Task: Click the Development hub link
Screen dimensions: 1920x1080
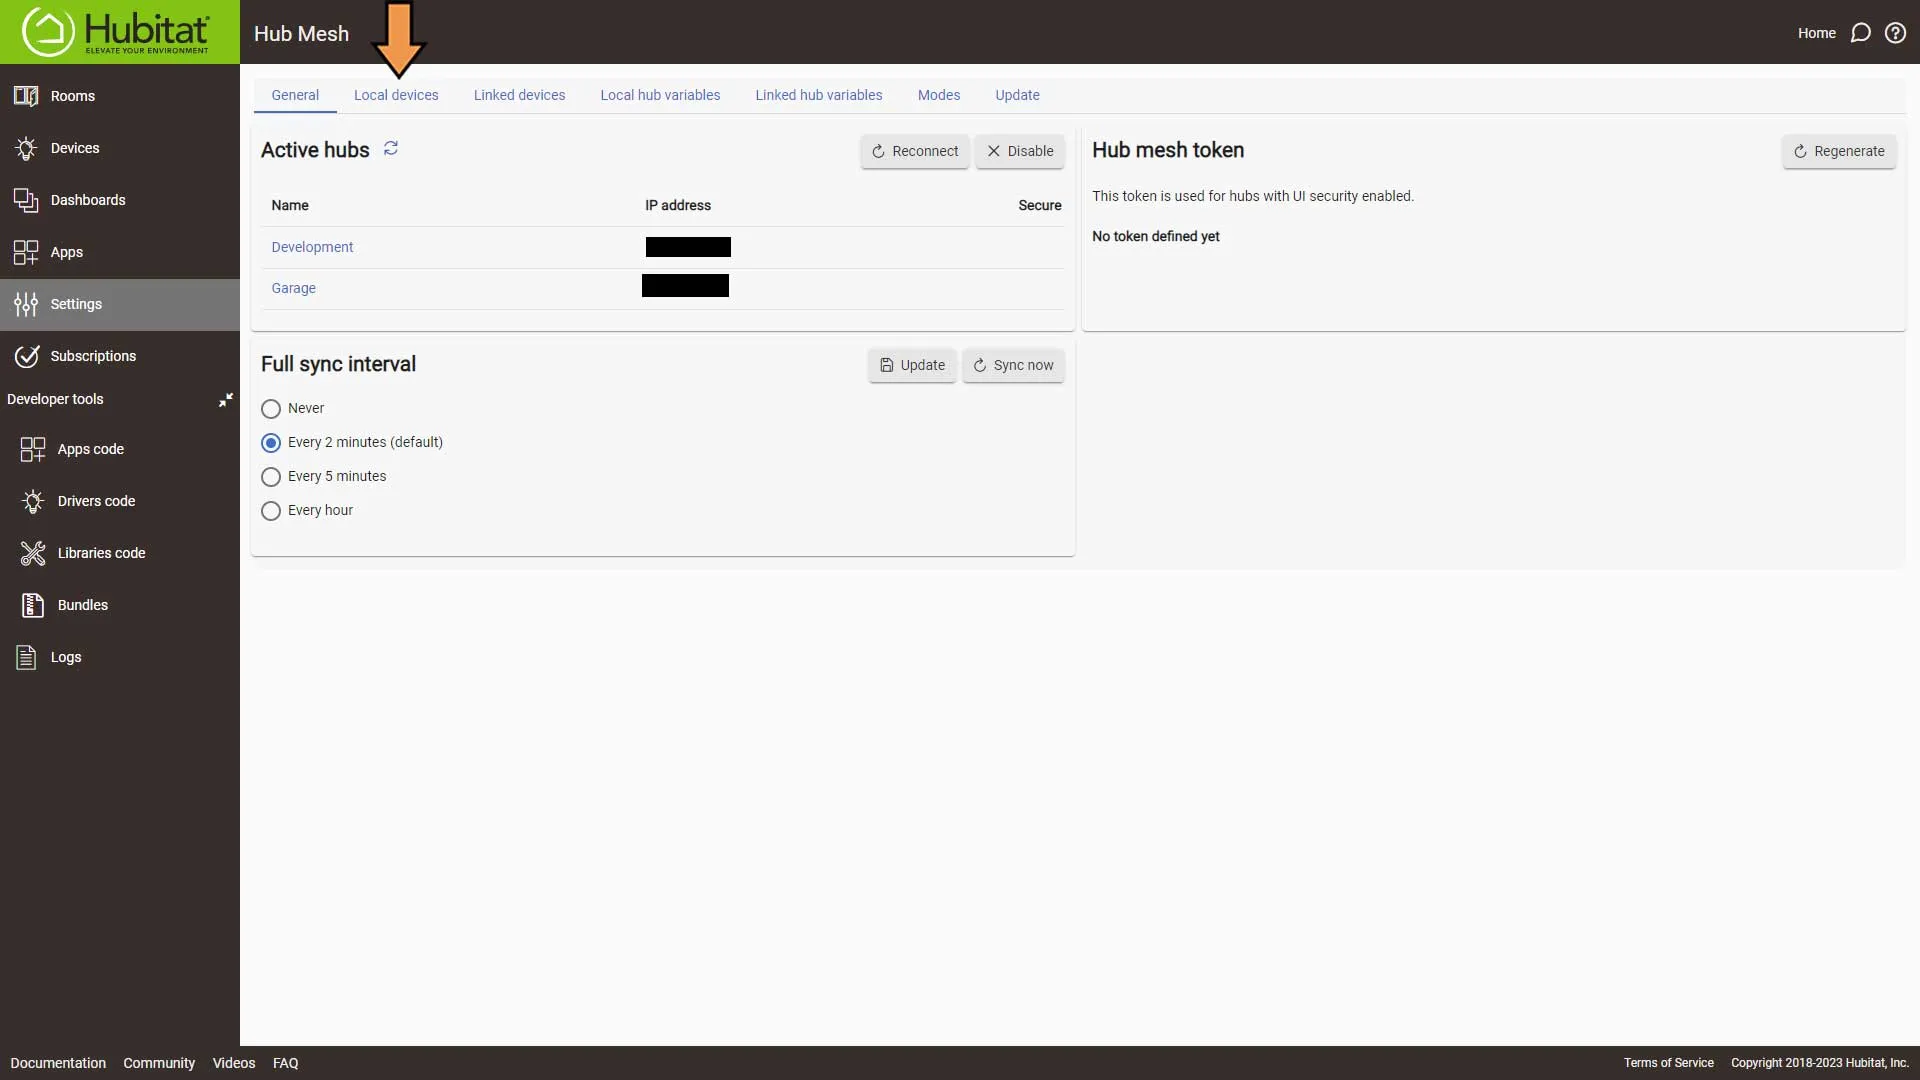Action: [x=311, y=247]
